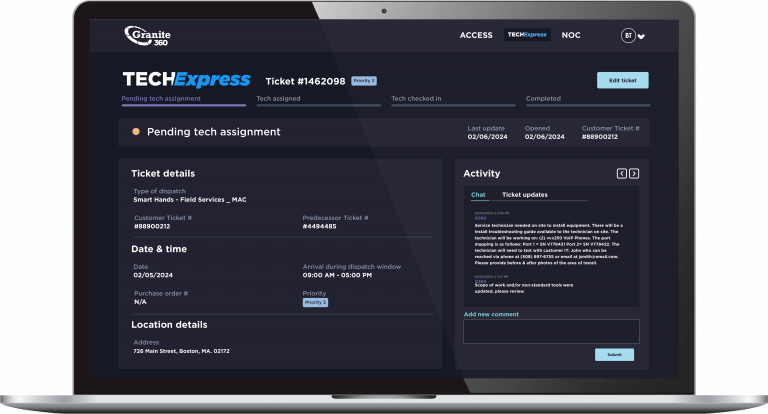Viewport: 768px width, 414px height.
Task: Click the orange pending status dot
Action: click(136, 132)
